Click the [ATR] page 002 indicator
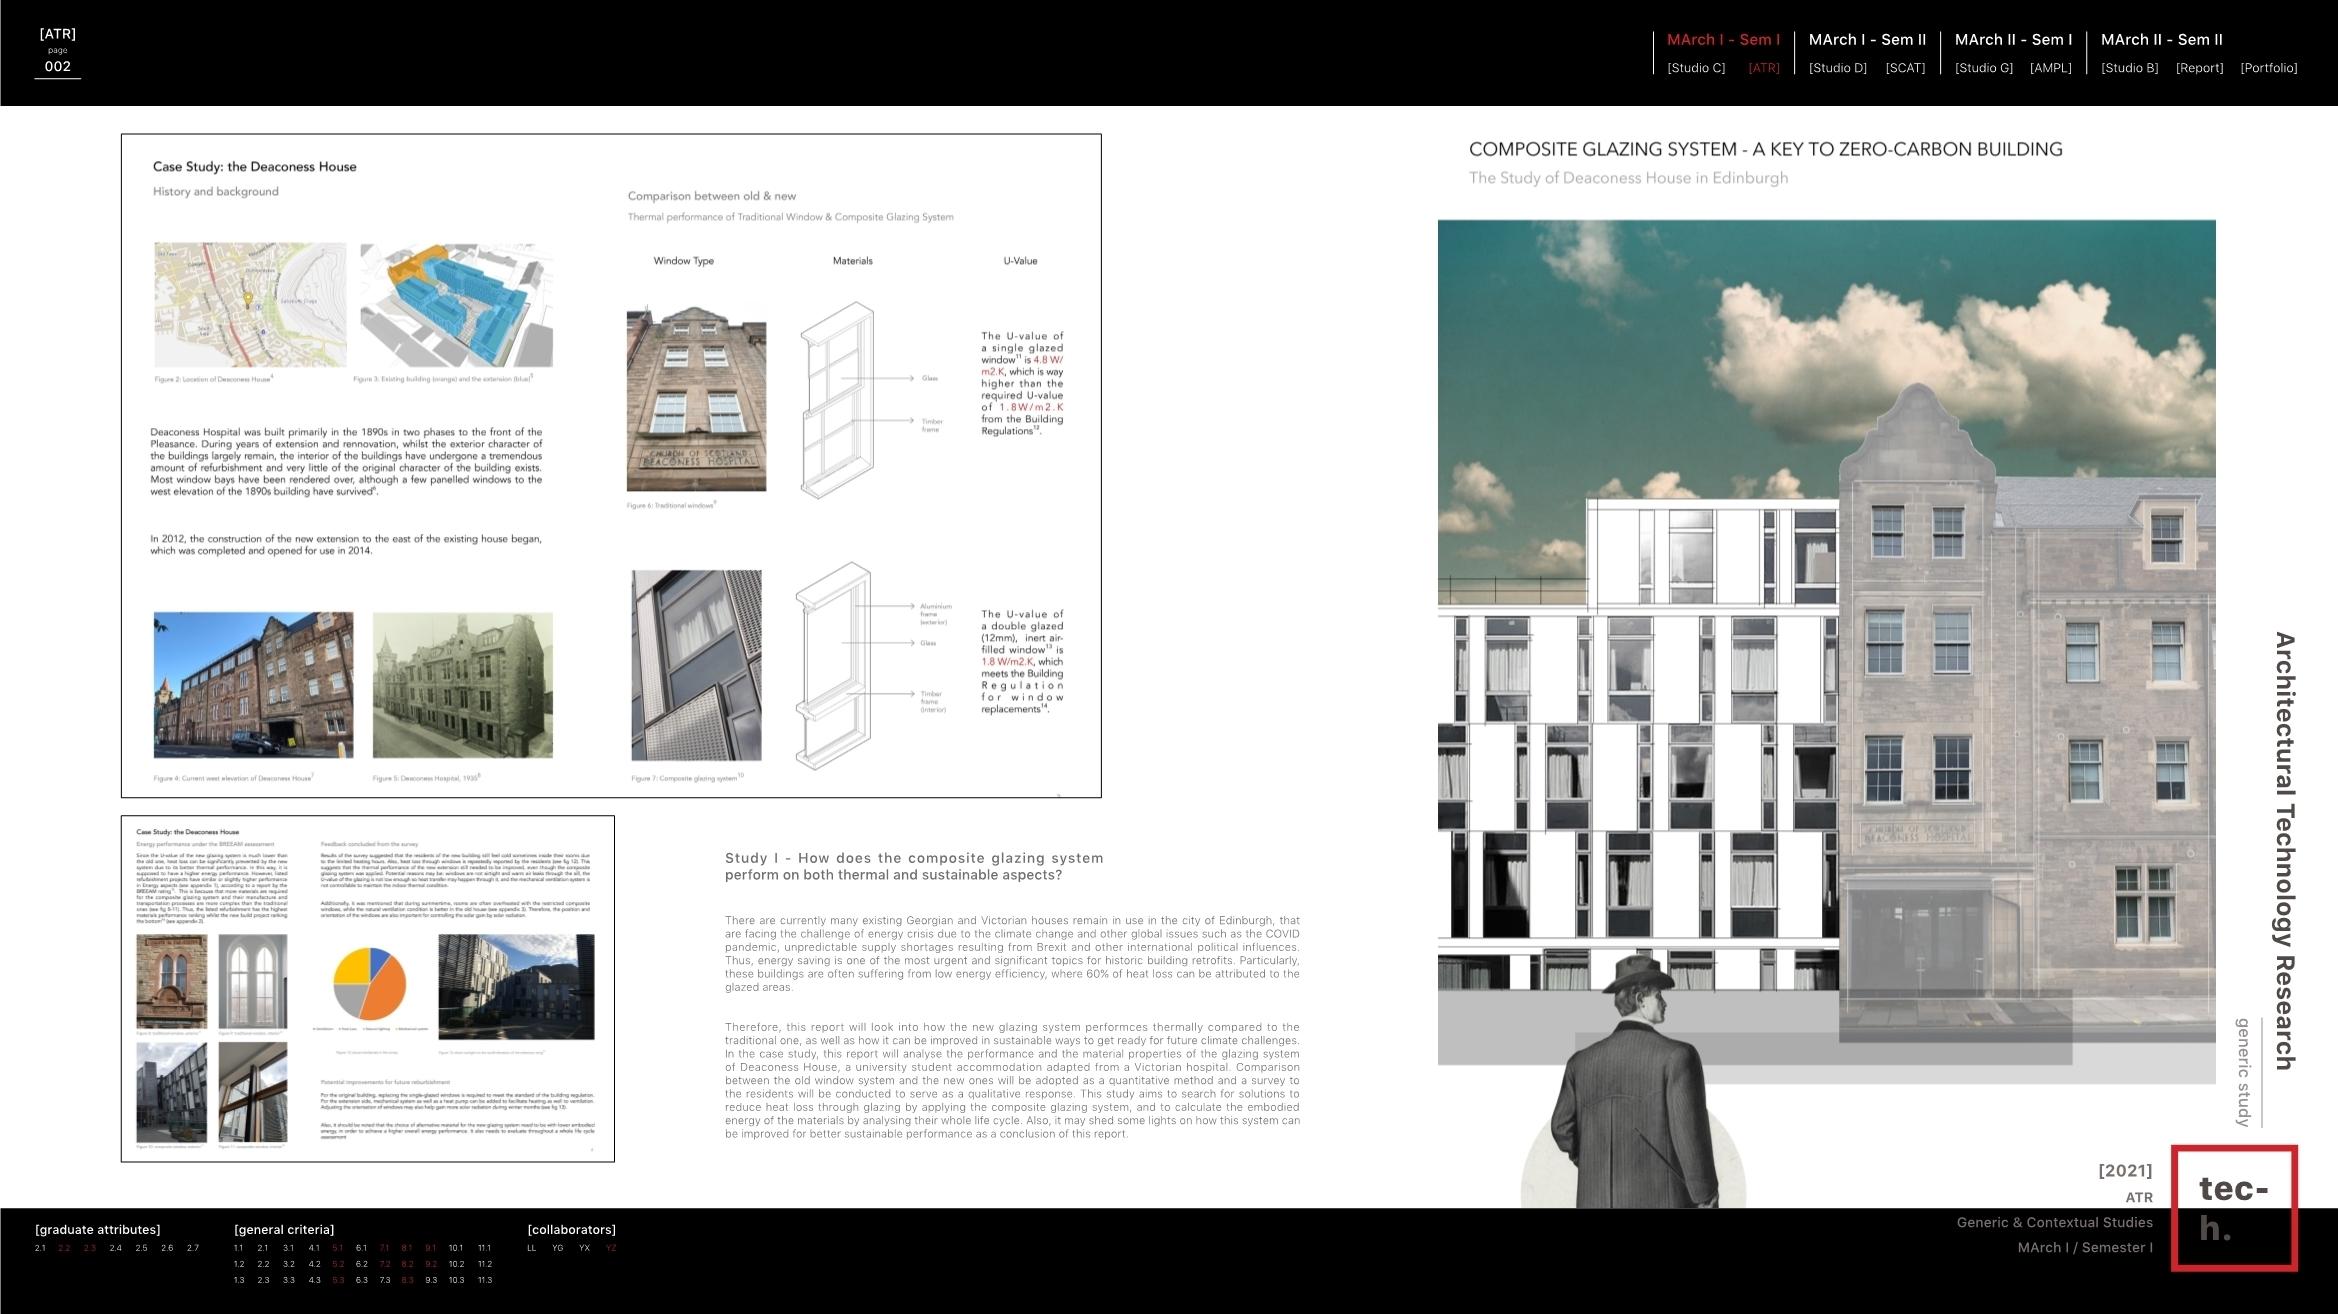This screenshot has width=2338, height=1314. click(58, 51)
